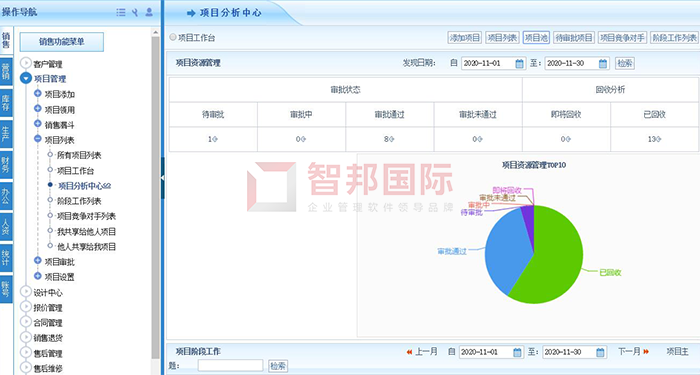Select the 项目工作台 radio button
The height and width of the screenshot is (375, 700).
(173, 38)
